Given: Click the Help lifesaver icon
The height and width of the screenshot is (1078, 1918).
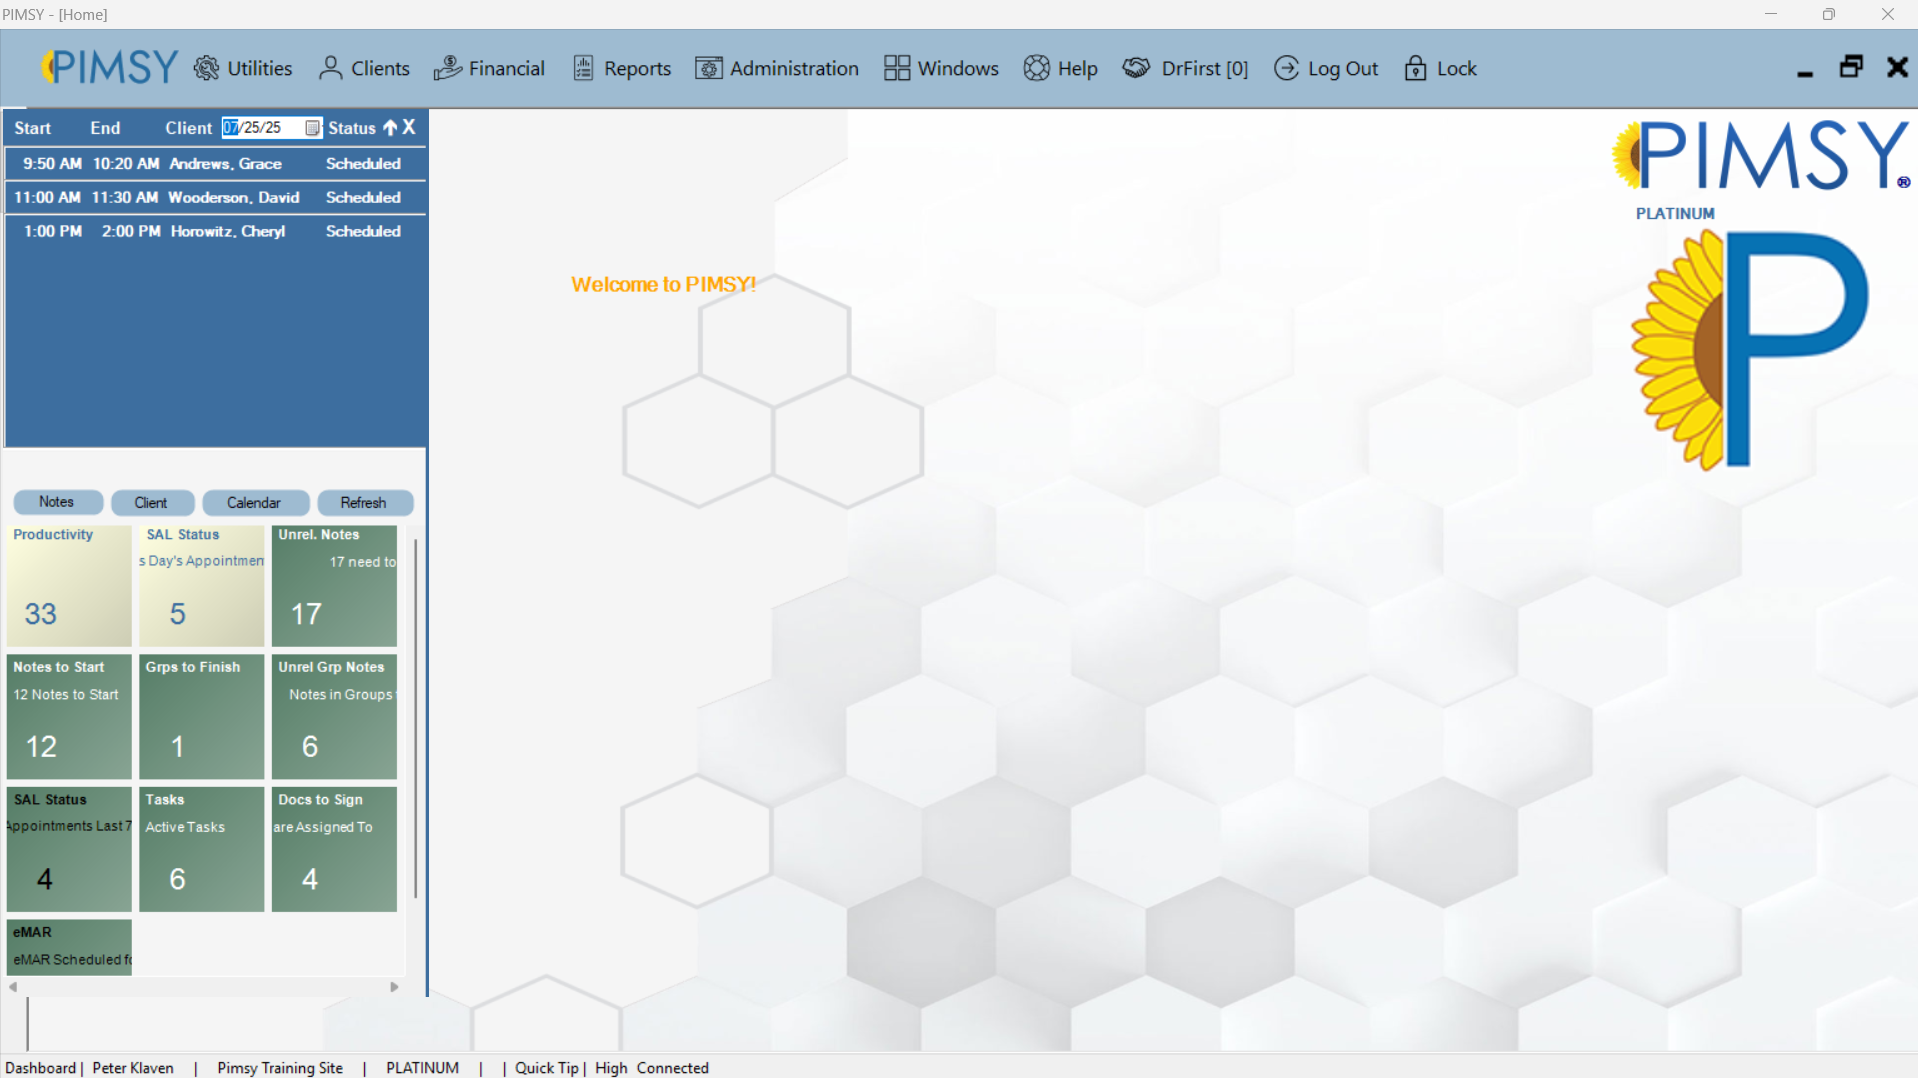Looking at the screenshot, I should (1037, 68).
